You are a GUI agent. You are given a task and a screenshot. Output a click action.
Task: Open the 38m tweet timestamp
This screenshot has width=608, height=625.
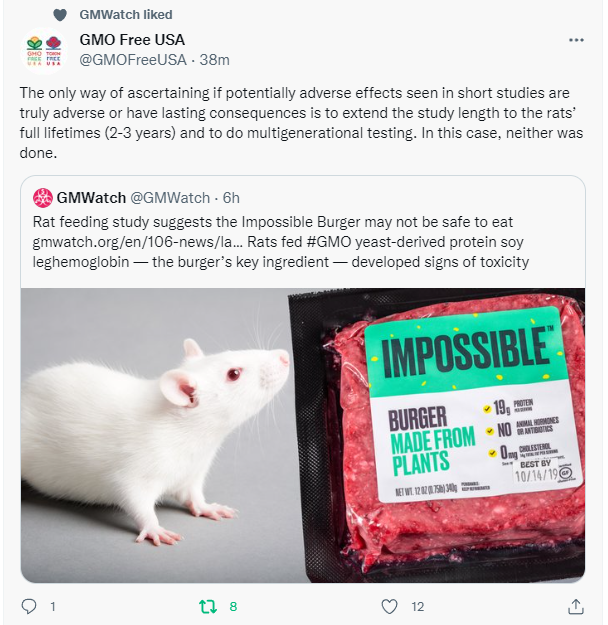[214, 60]
